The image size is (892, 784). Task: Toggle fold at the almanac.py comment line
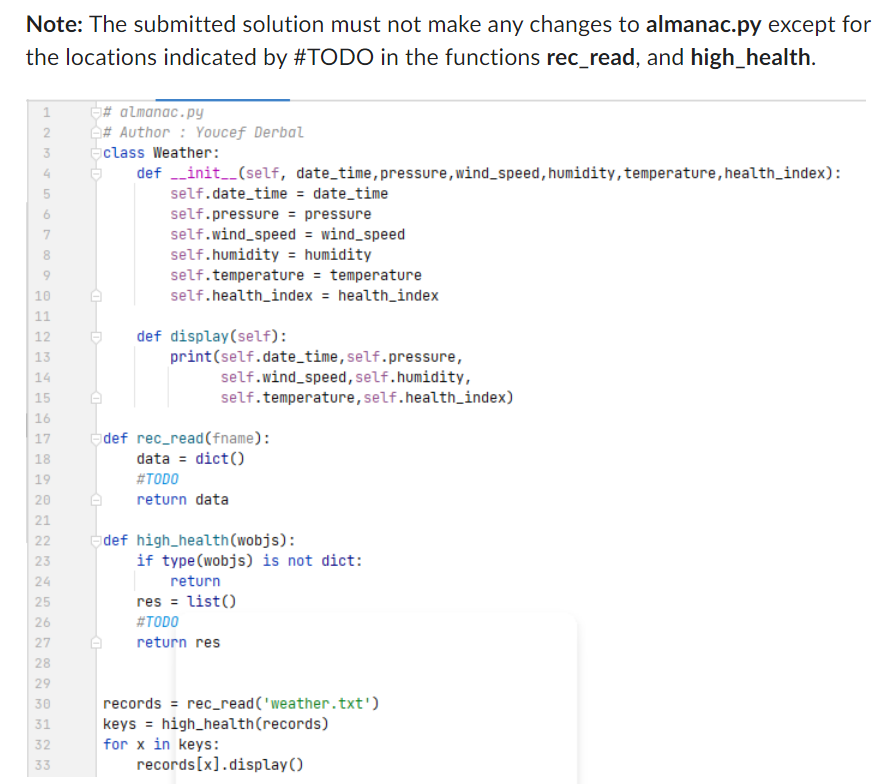[x=96, y=113]
